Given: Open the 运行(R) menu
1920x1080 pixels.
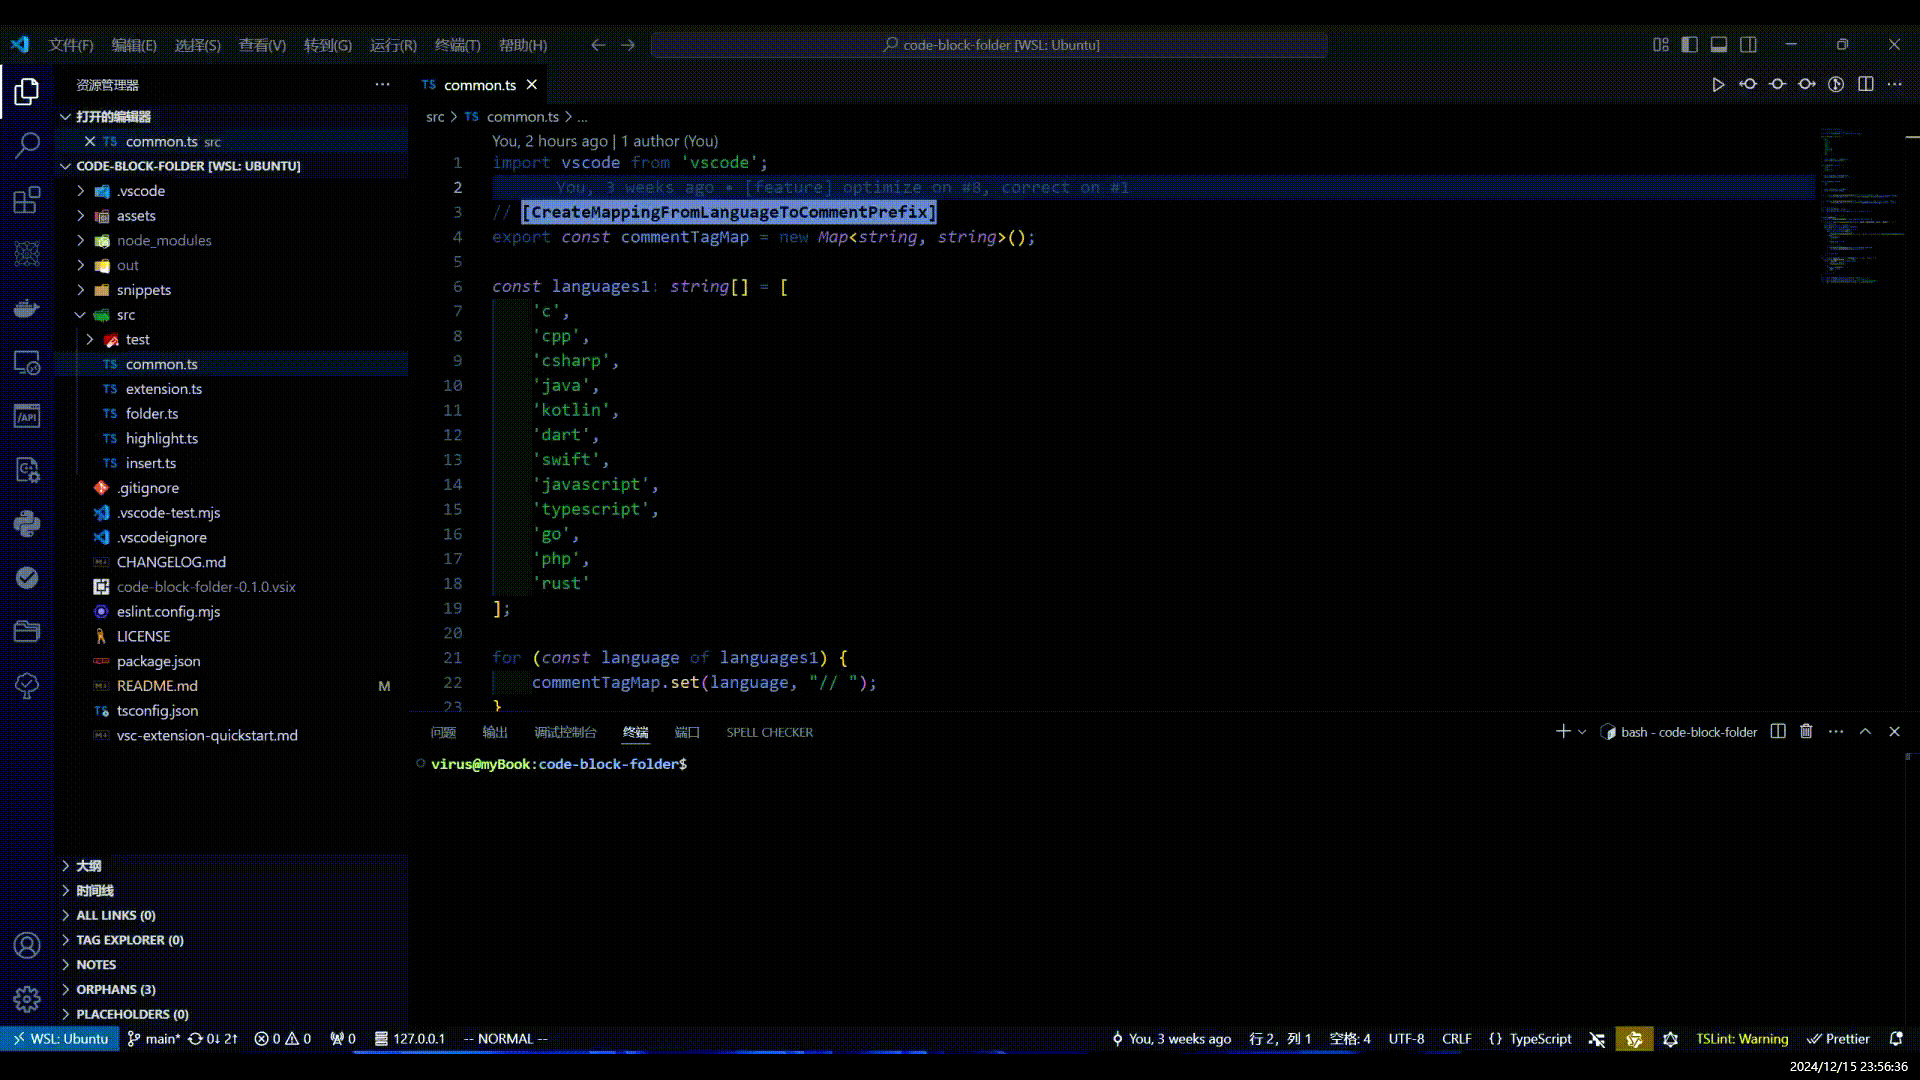Looking at the screenshot, I should coord(393,44).
